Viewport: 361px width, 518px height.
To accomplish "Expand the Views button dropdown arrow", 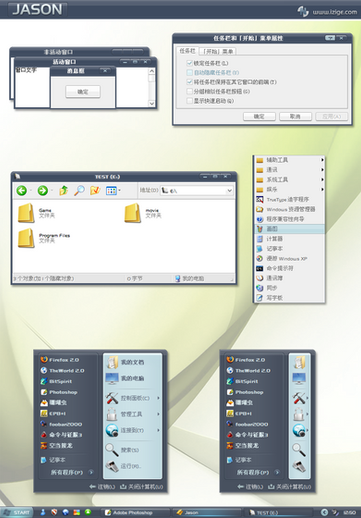I will (119, 191).
